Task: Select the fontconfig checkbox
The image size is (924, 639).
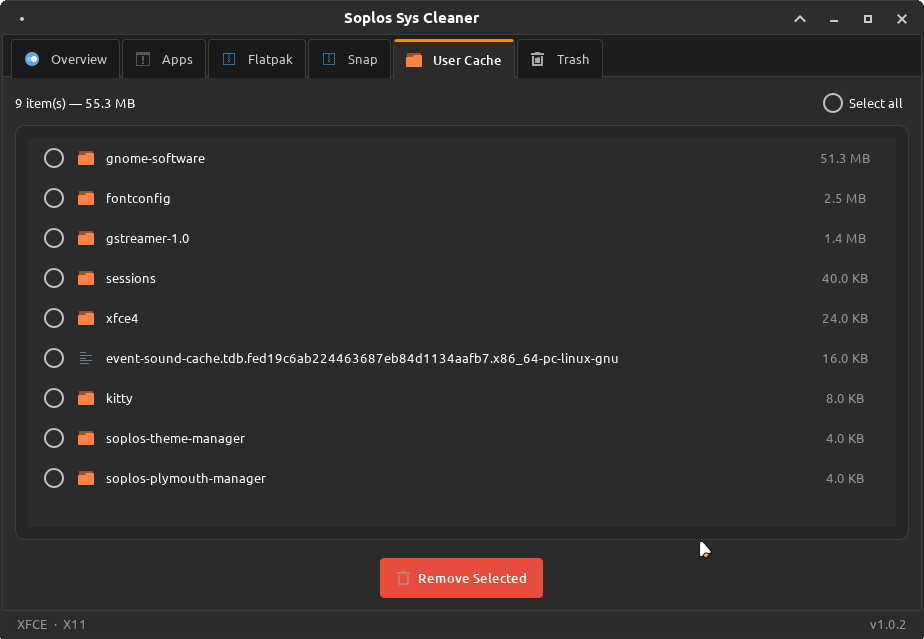Action: click(x=54, y=198)
